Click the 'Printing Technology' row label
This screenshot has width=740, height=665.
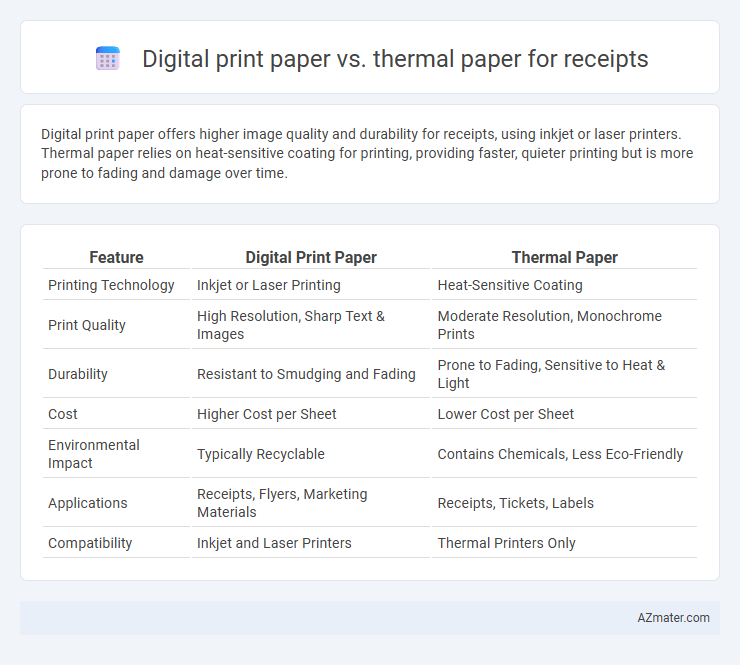point(111,285)
